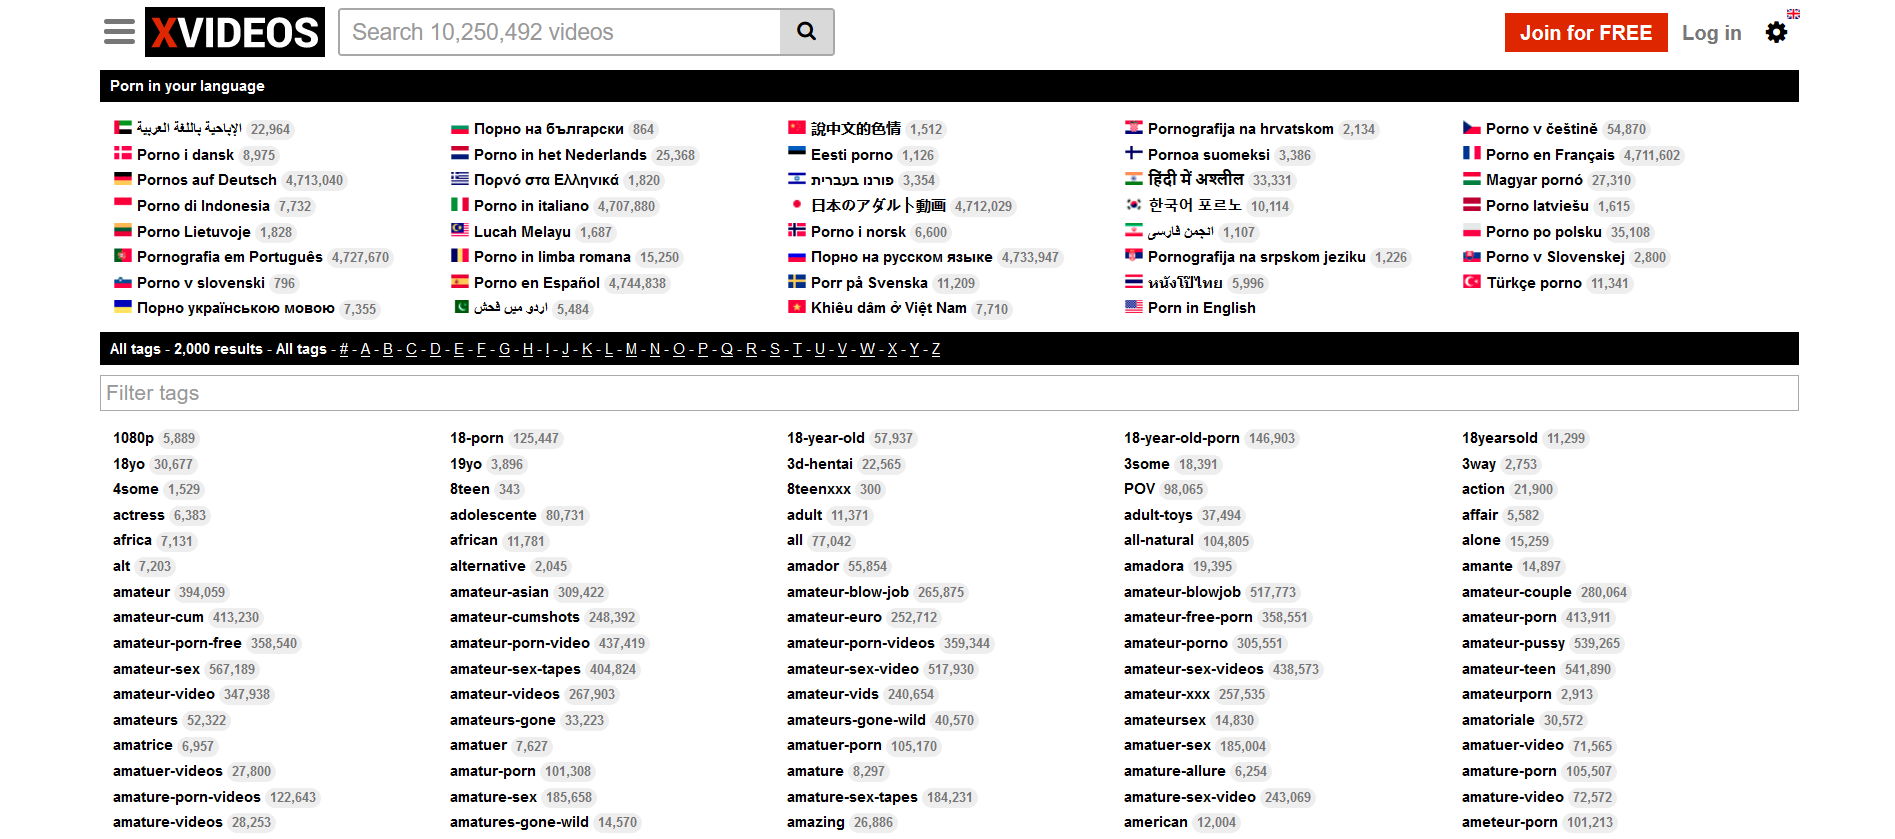
Task: Click the Lithuanian flag icon
Action: point(123,231)
